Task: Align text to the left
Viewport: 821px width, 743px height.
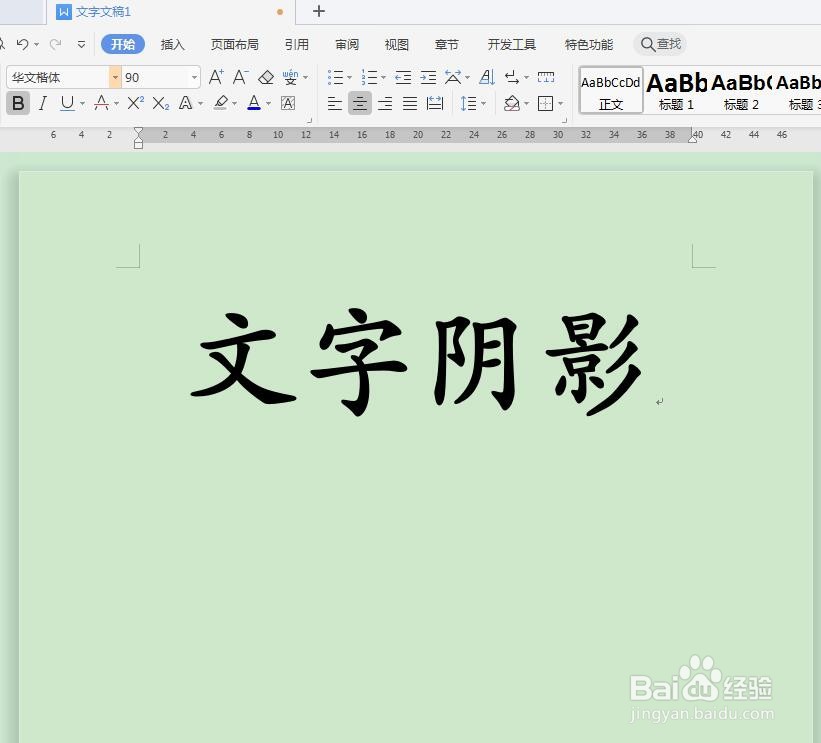Action: [335, 103]
